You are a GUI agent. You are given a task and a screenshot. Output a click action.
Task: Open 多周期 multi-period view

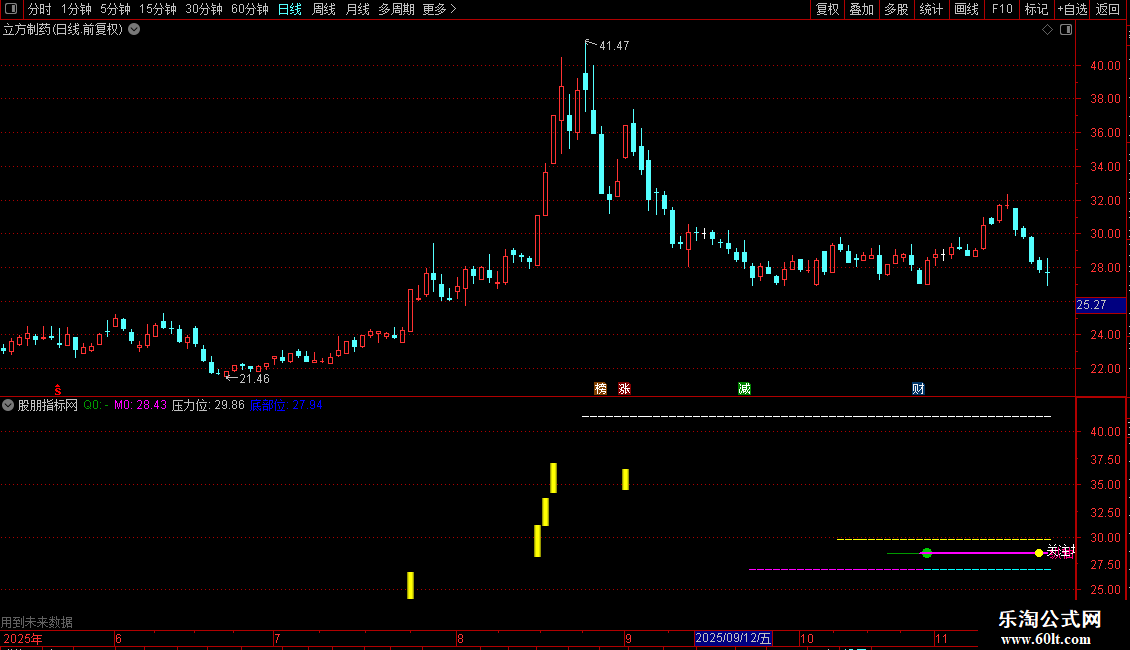click(396, 9)
